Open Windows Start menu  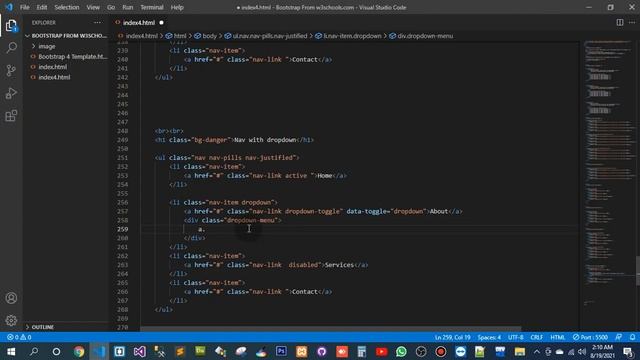click(x=11, y=351)
